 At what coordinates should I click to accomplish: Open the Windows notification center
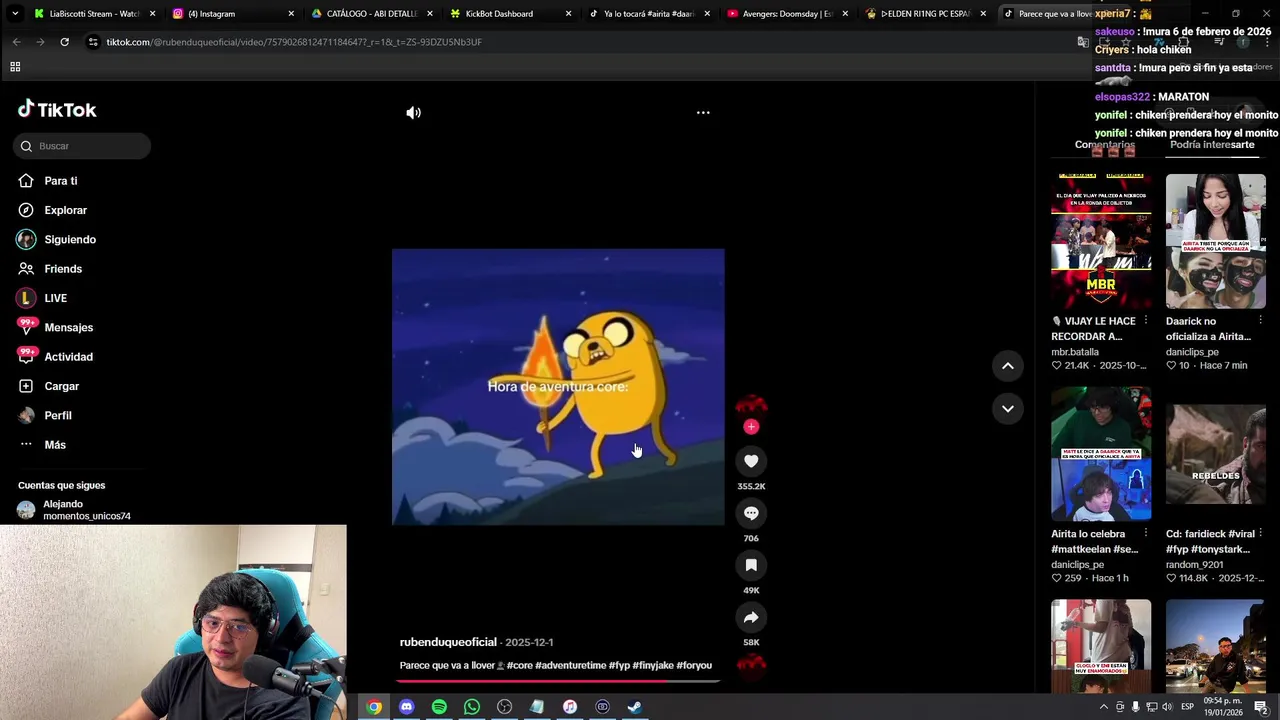click(x=1261, y=707)
